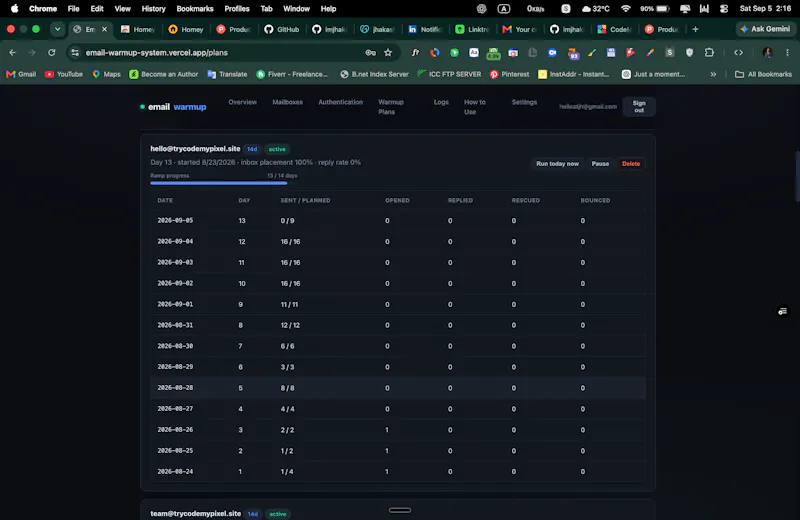Open the Pinterest bookmark
800x520 pixels.
coord(510,74)
